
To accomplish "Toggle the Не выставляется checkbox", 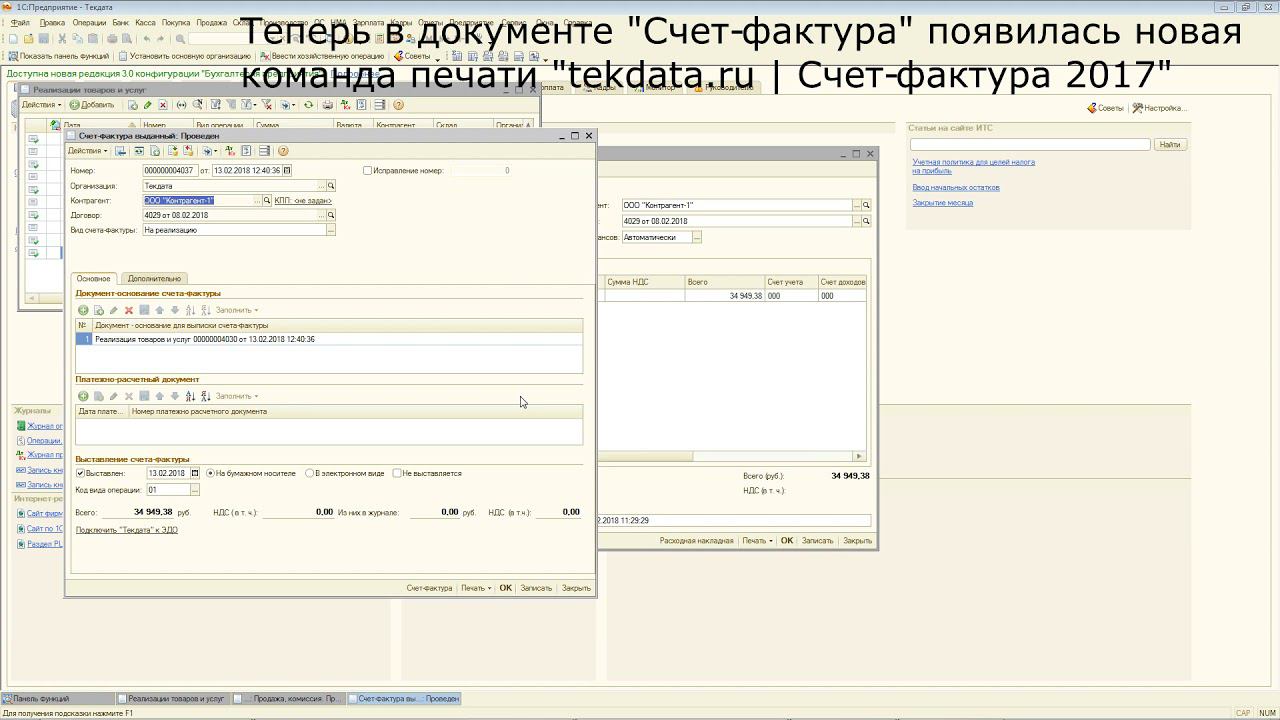I will pos(397,473).
